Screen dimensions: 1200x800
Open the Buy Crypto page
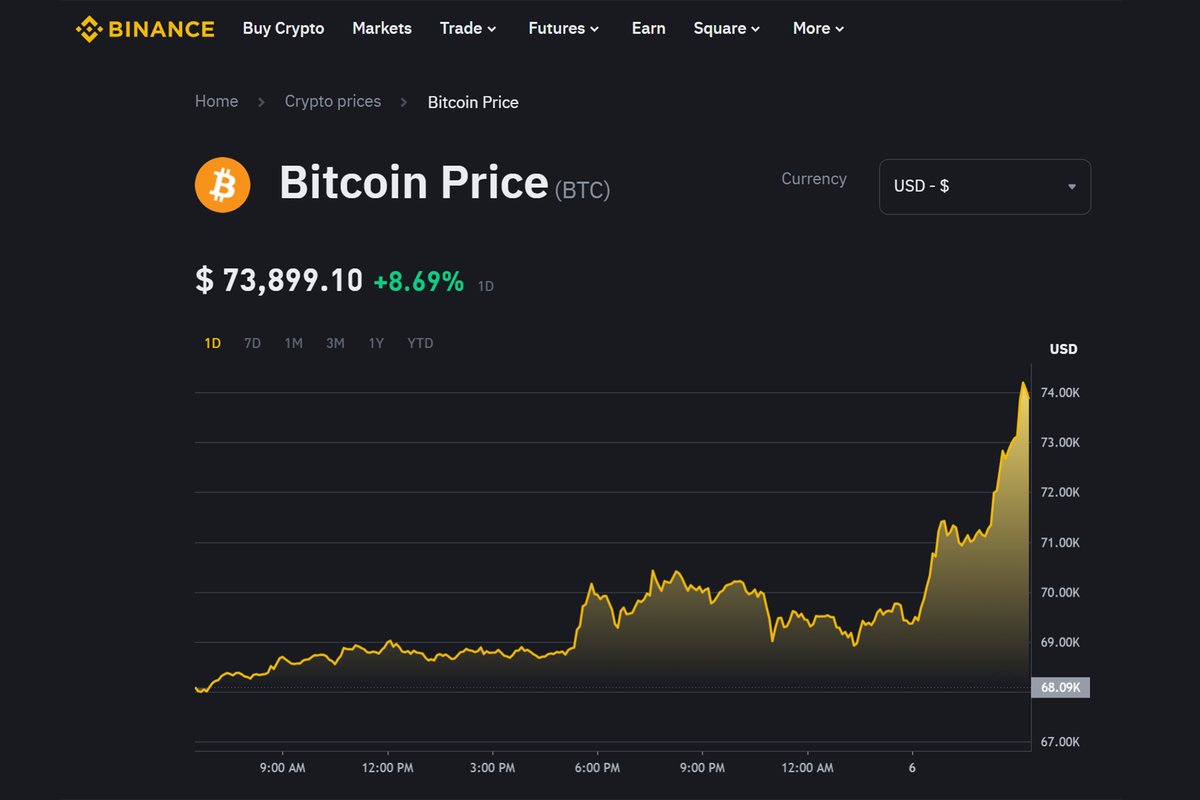[283, 29]
